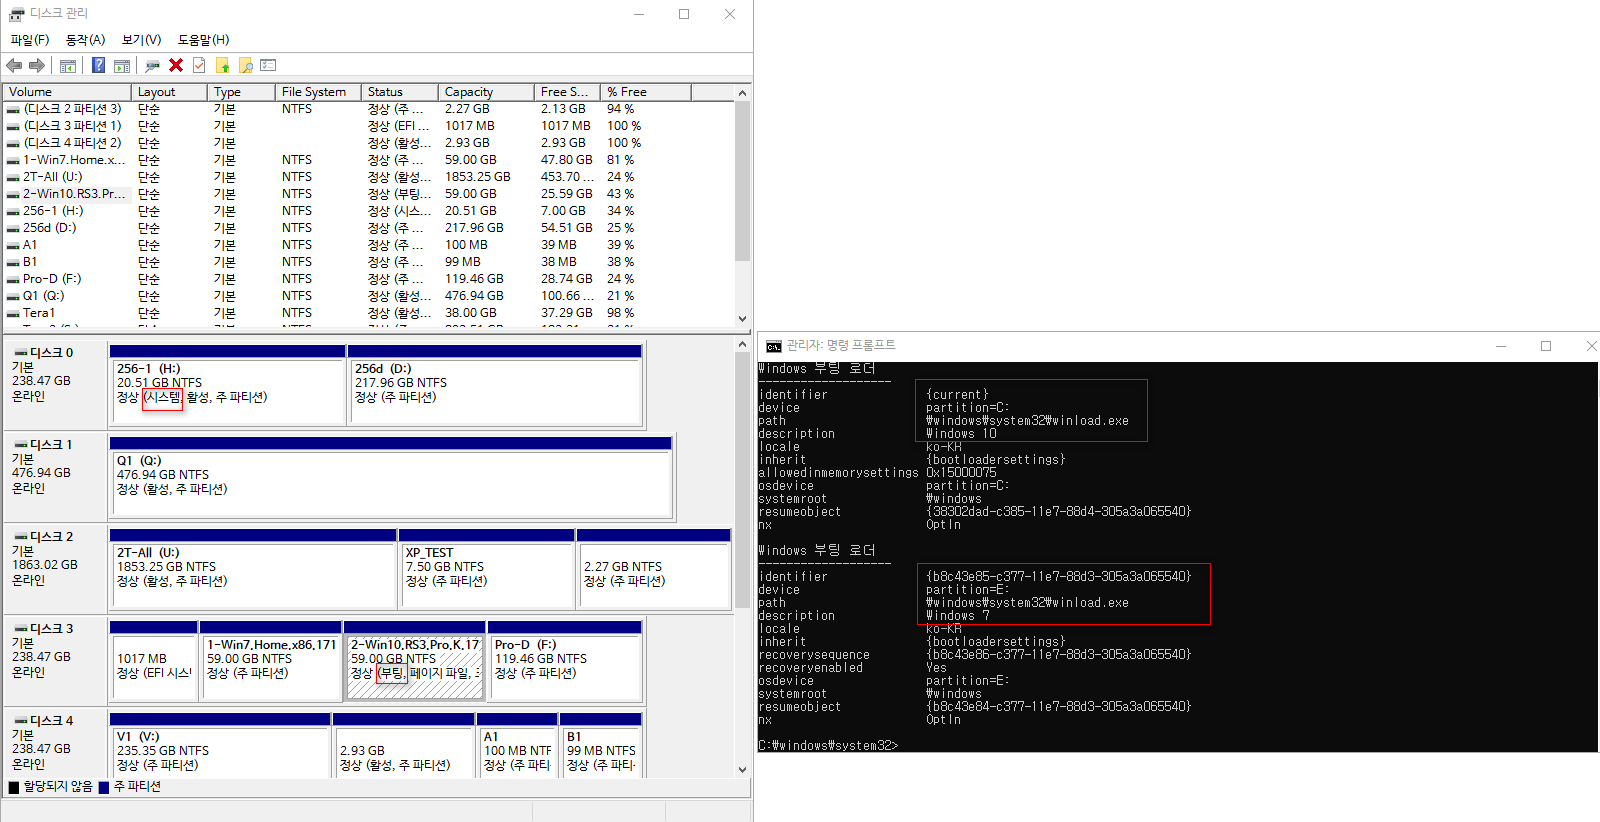The height and width of the screenshot is (822, 1600).
Task: Click the drive icon beside 256d (D:) row
Action: tap(13, 228)
